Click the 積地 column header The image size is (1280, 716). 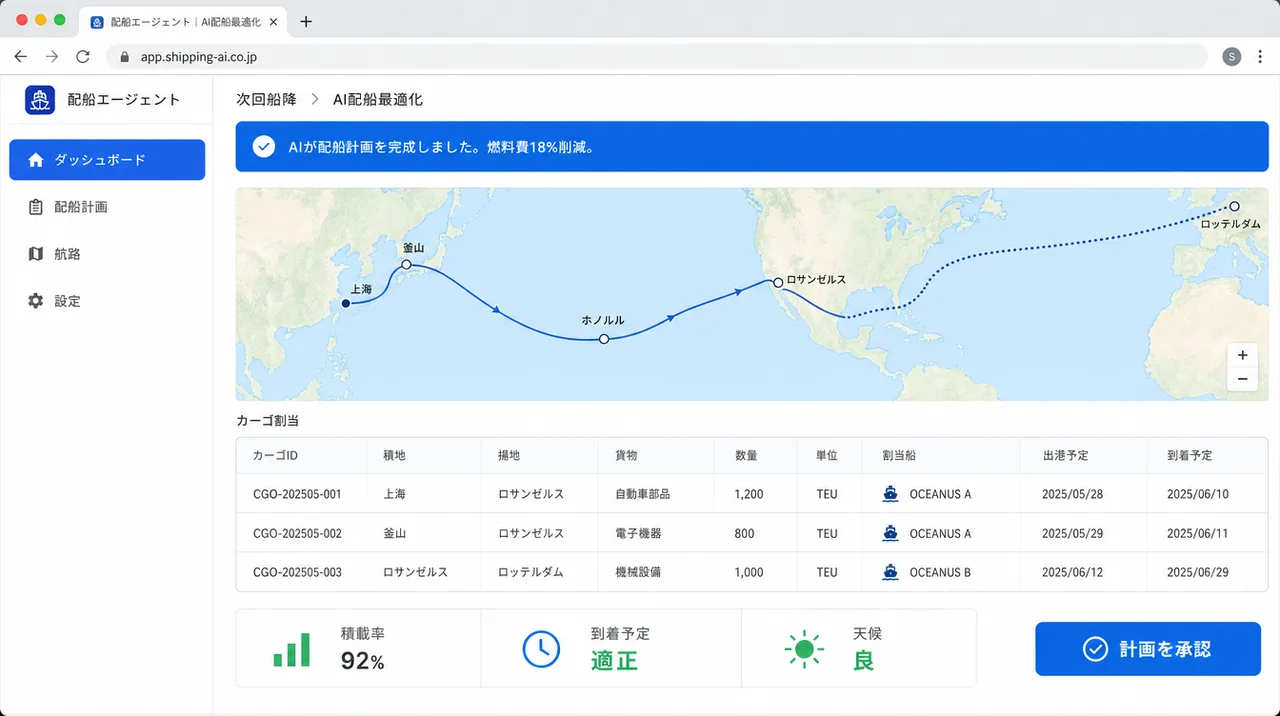tap(394, 456)
